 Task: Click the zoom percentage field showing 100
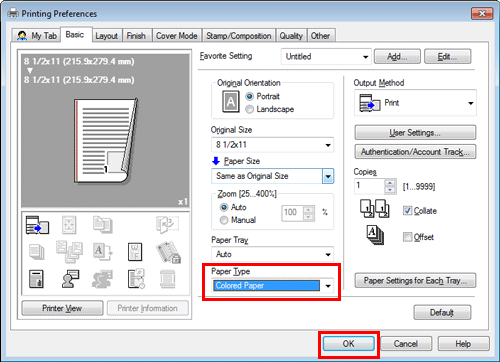pos(293,212)
